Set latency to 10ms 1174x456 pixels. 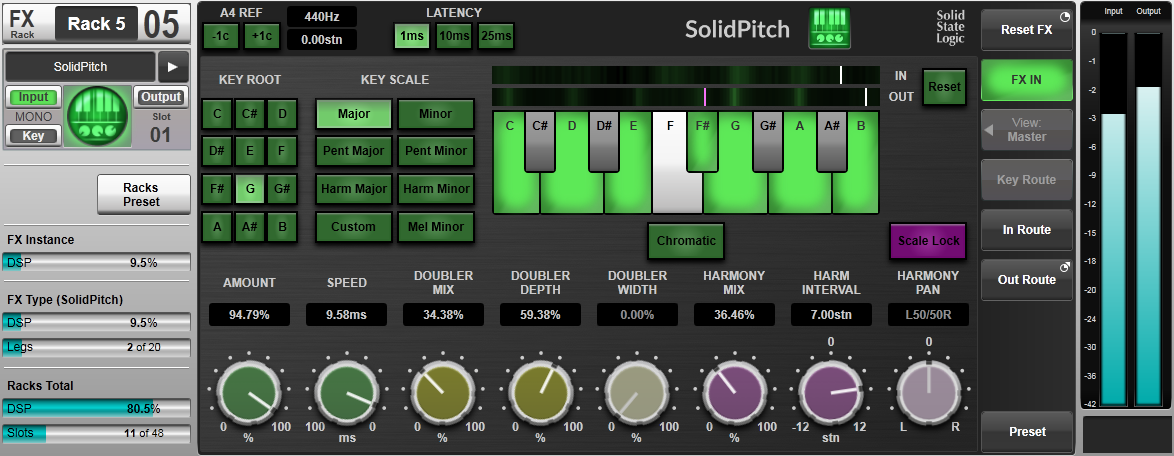tap(454, 36)
